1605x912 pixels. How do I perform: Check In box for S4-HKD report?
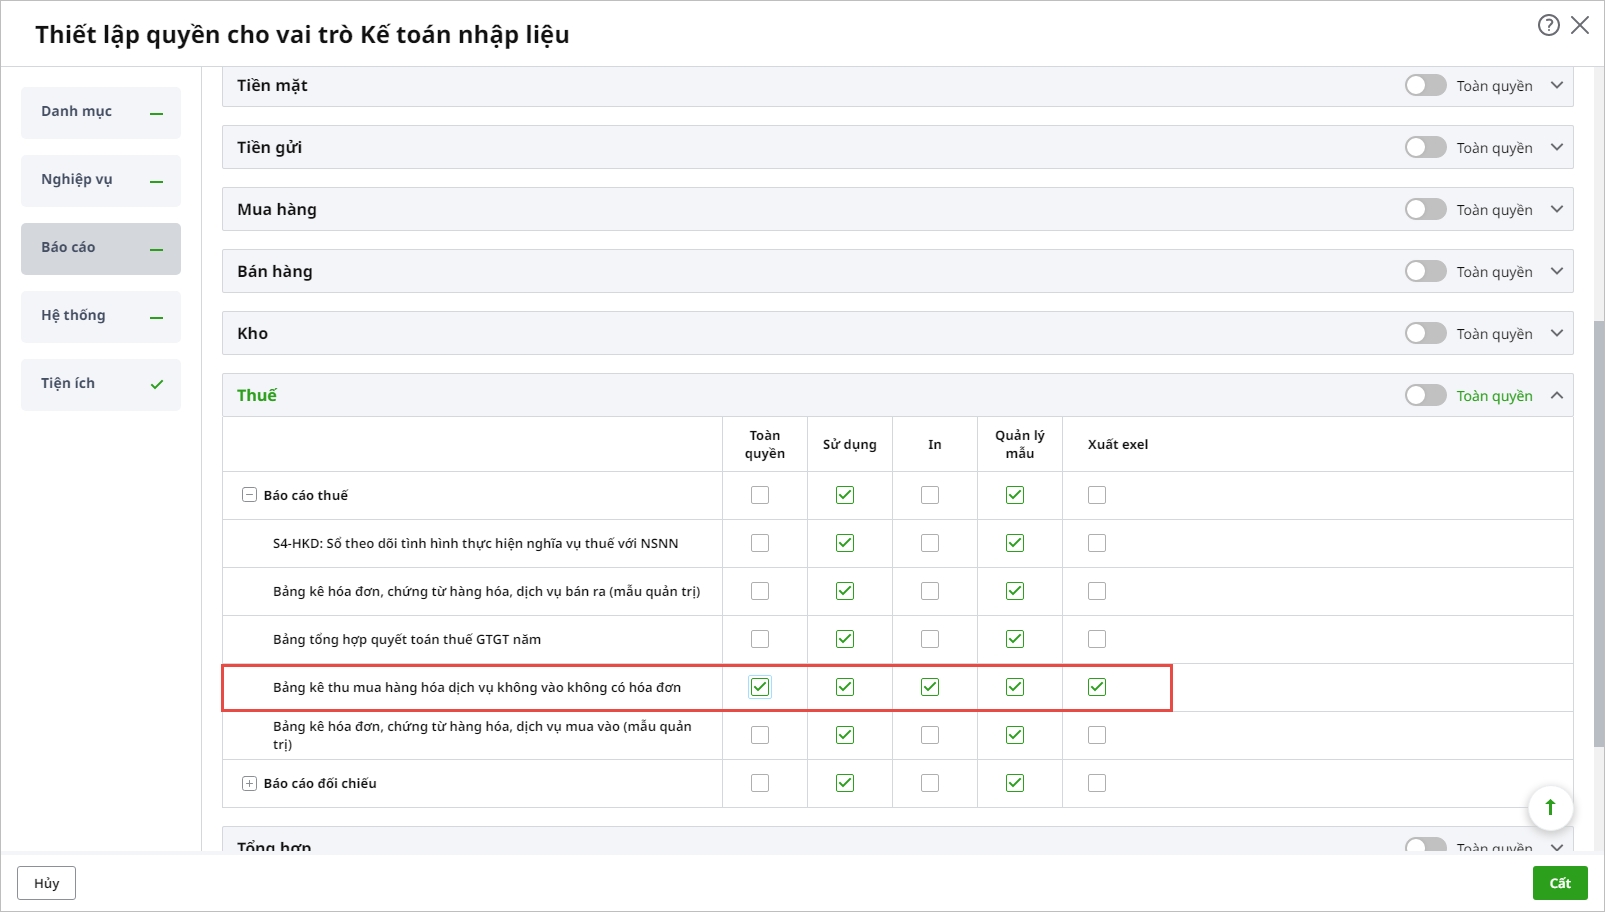click(x=930, y=543)
